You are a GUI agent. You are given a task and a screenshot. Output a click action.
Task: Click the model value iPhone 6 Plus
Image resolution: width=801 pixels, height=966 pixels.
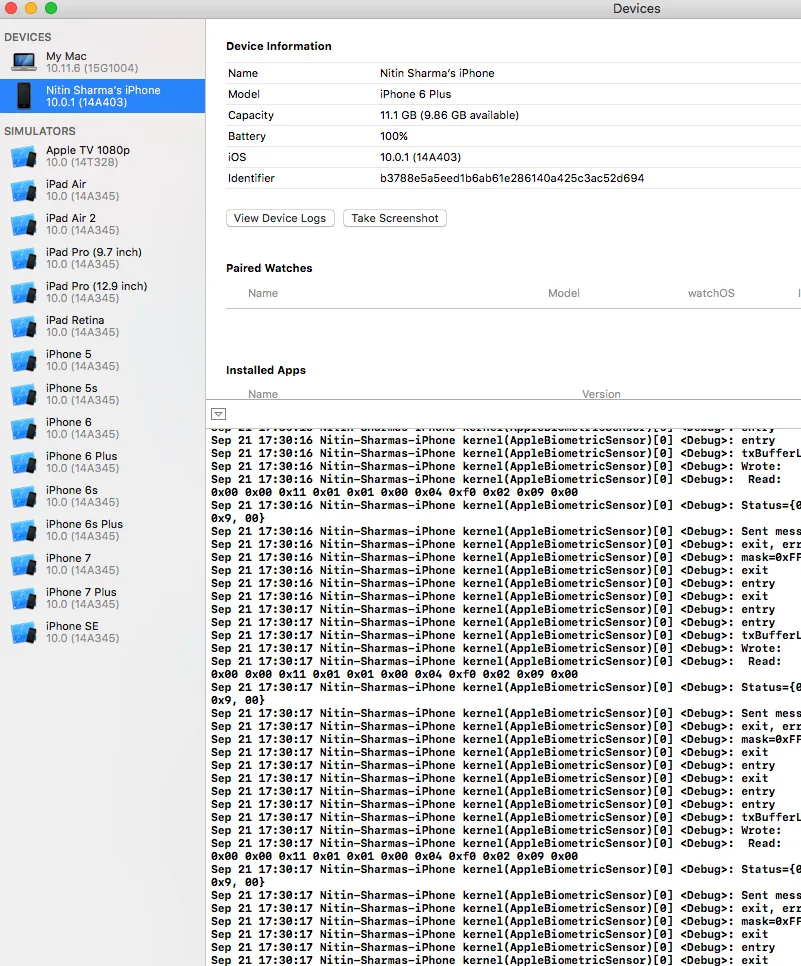[415, 94]
